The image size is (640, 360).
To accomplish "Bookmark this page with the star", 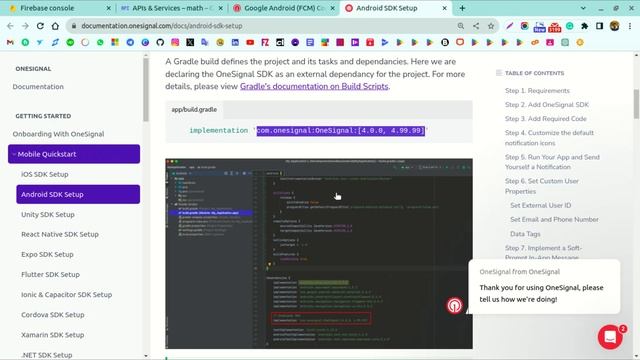I will (x=491, y=26).
